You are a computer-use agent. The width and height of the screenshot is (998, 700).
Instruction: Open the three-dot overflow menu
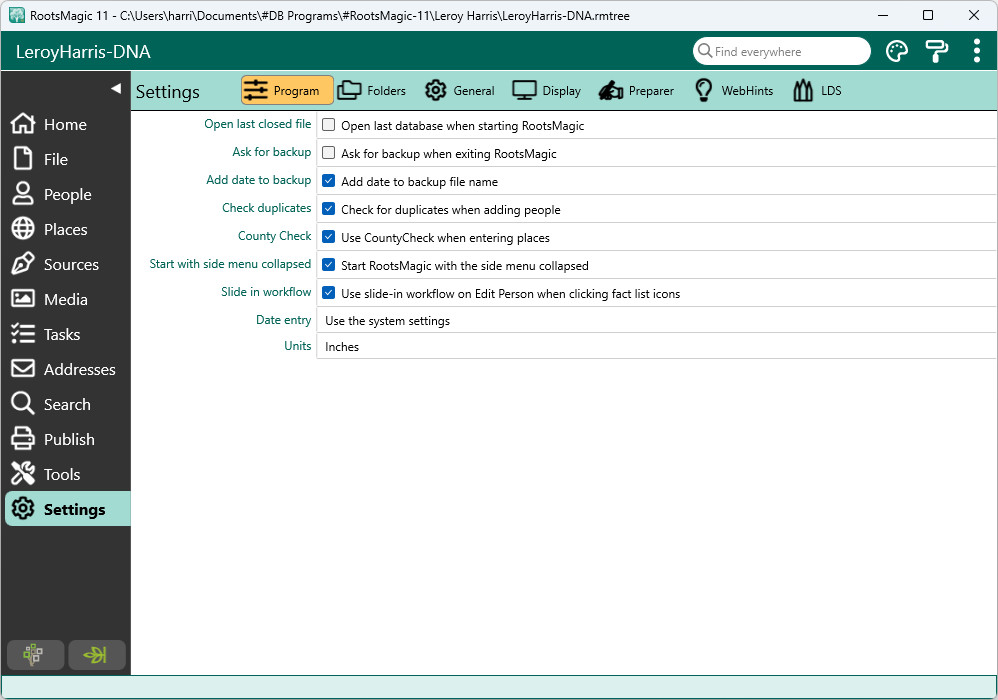pyautogui.click(x=976, y=51)
